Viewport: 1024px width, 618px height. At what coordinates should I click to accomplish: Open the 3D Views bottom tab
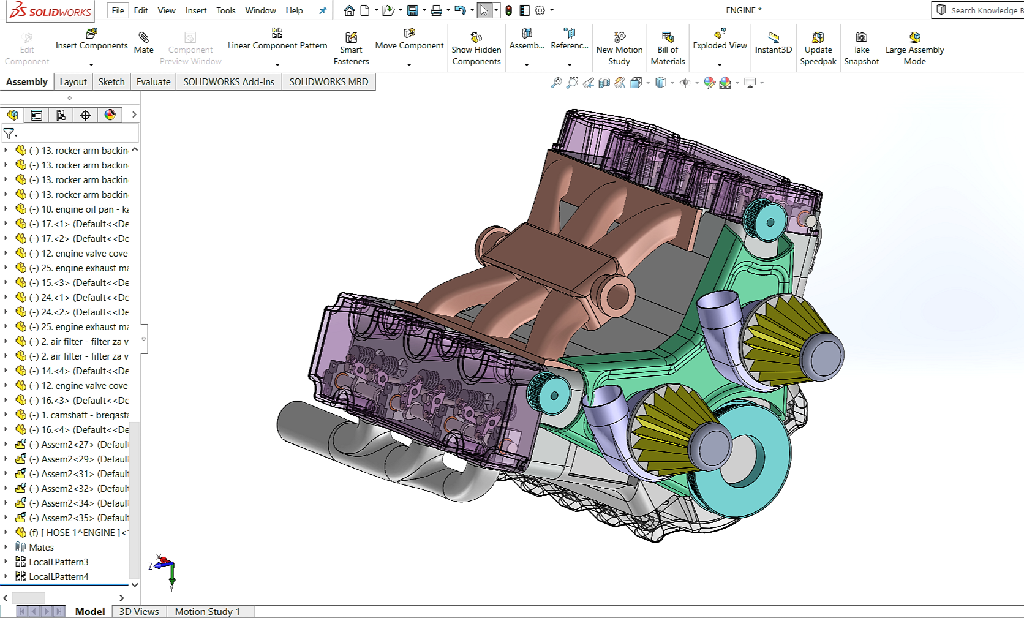click(x=138, y=611)
